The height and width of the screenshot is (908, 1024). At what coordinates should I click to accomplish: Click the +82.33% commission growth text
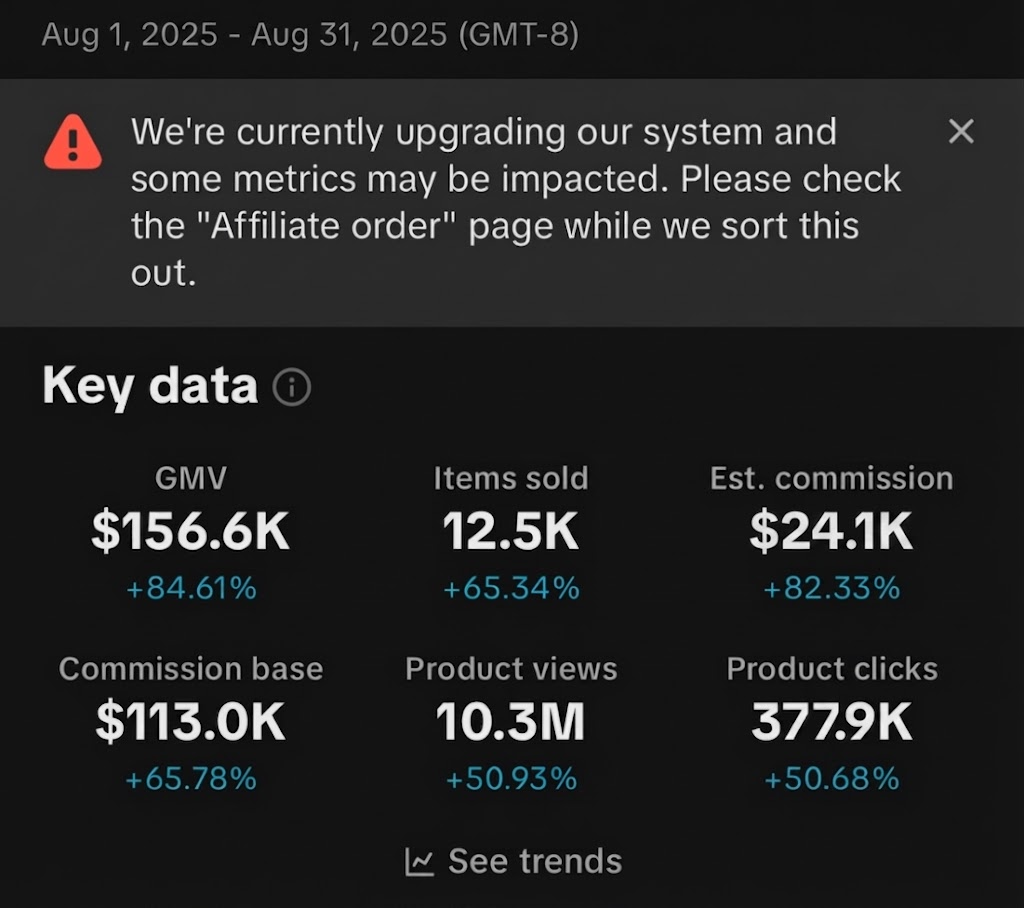point(831,589)
